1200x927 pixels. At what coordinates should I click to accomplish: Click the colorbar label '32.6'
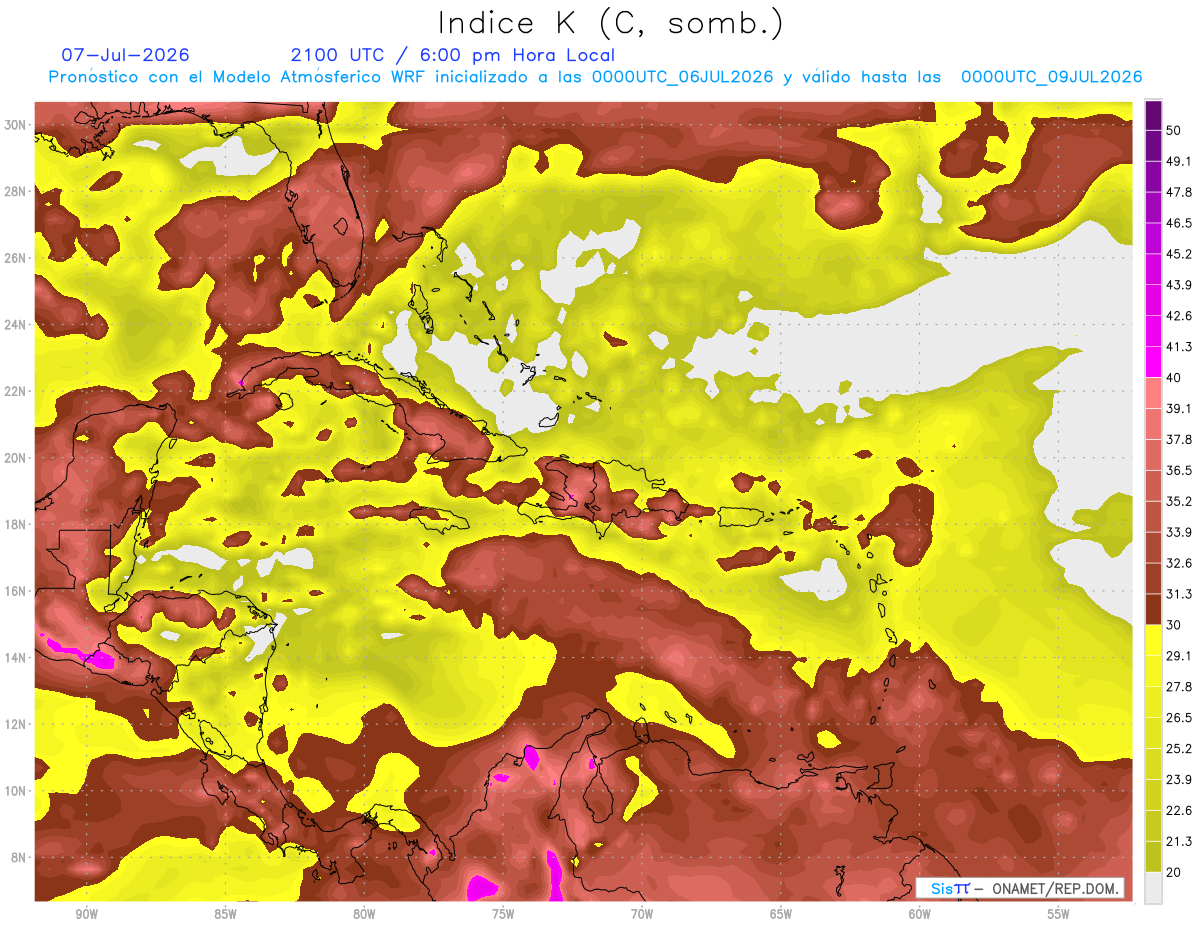click(1178, 563)
